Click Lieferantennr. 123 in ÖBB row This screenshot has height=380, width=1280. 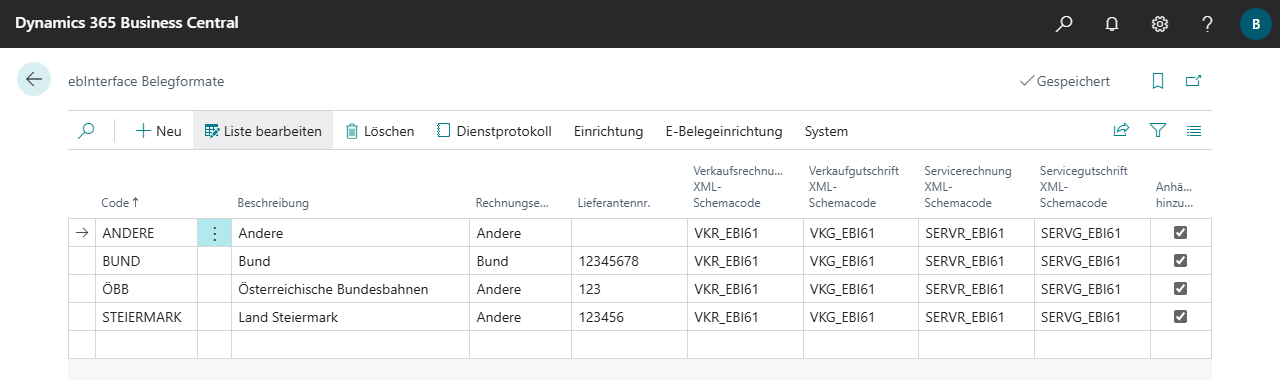point(589,289)
